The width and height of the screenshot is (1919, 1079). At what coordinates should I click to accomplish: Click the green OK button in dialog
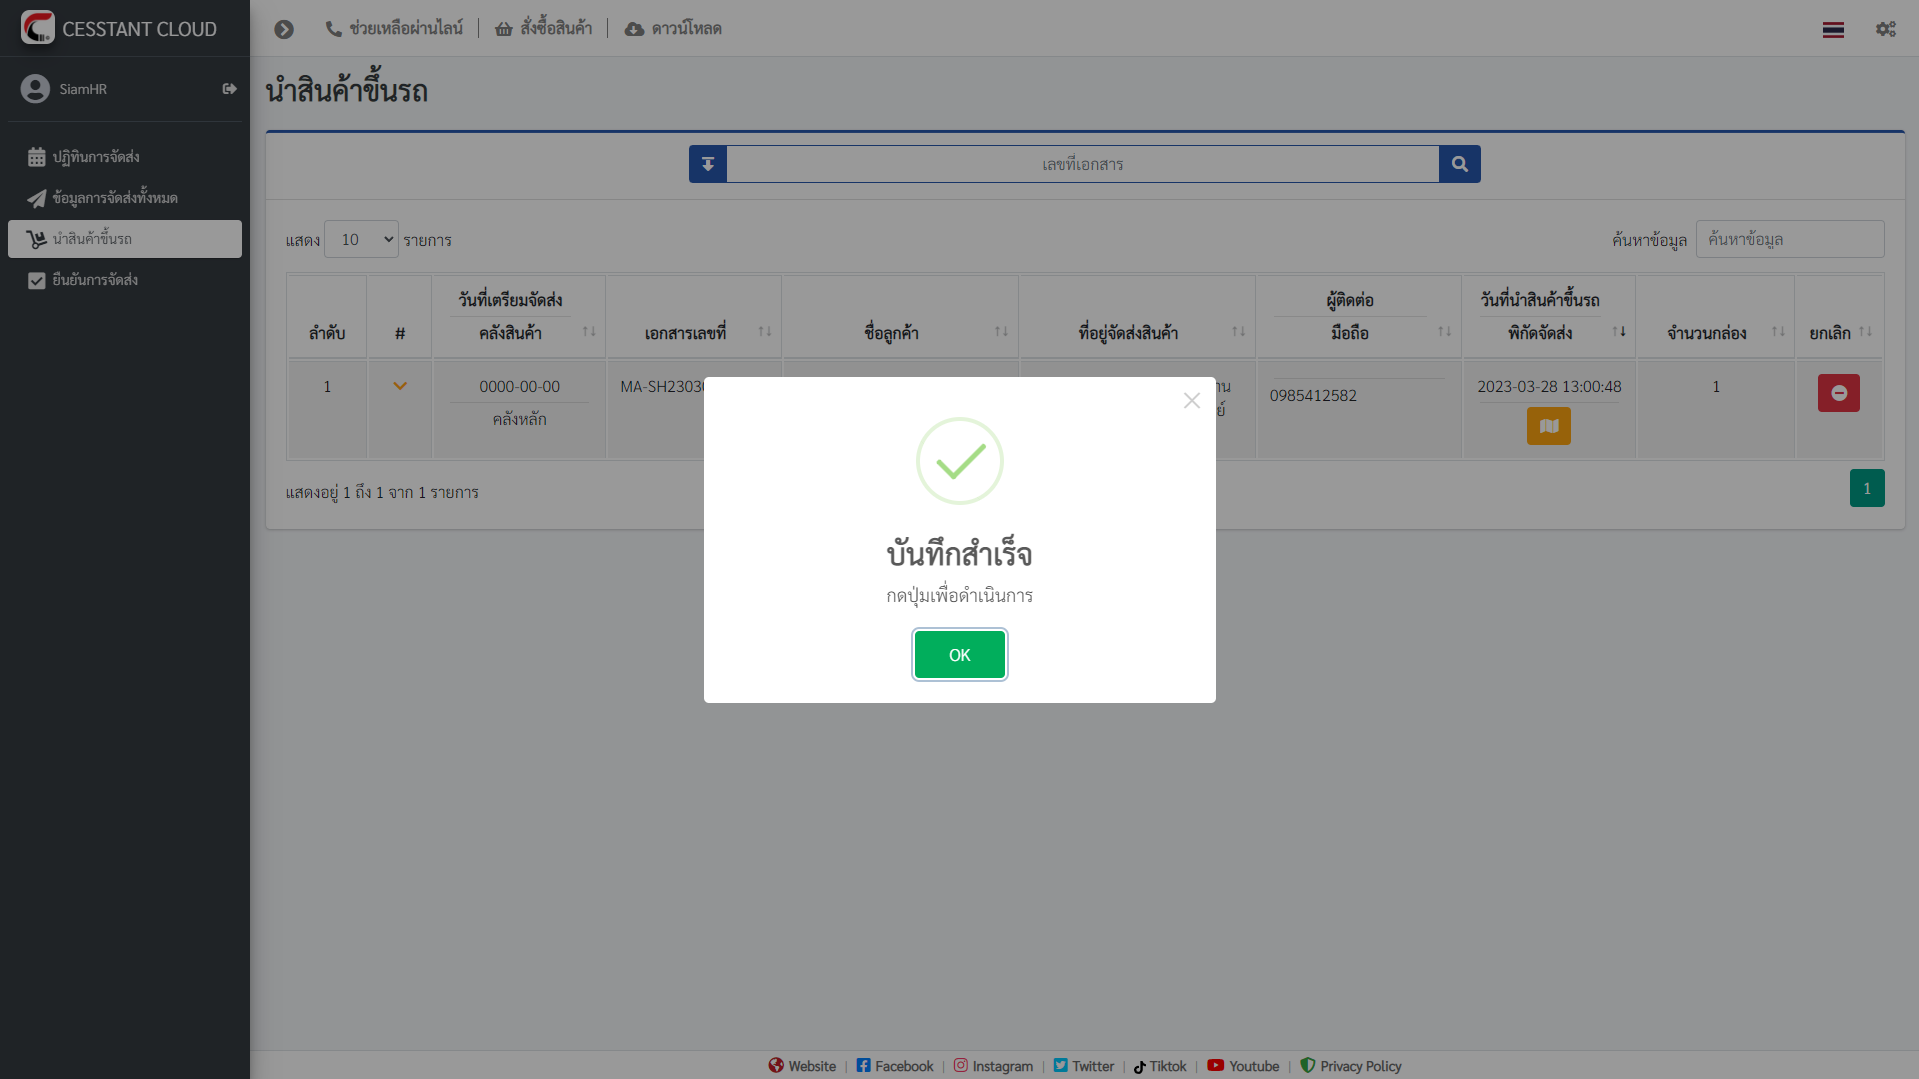(x=959, y=655)
